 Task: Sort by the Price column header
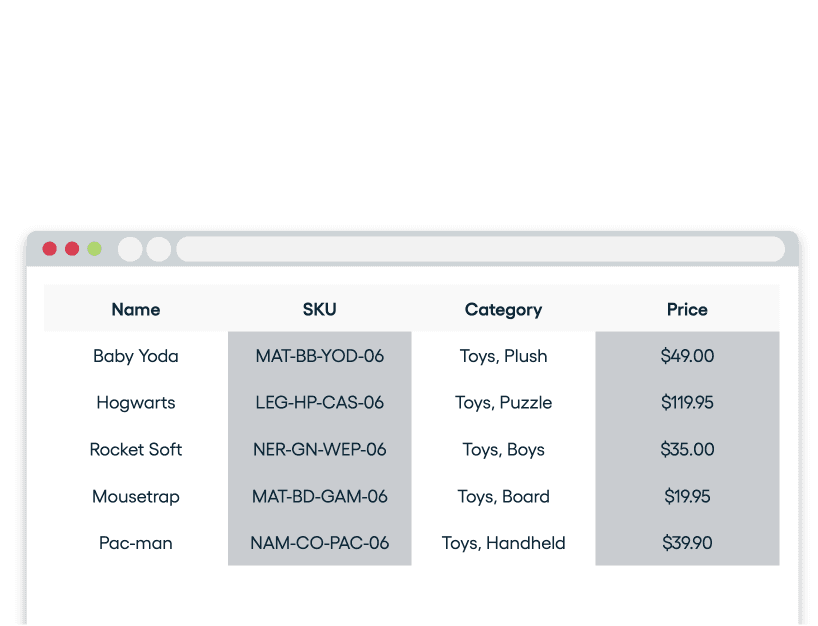click(x=687, y=310)
